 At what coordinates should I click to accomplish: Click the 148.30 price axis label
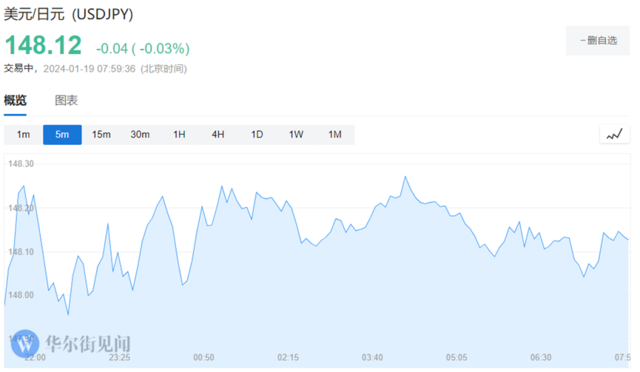[x=21, y=164]
